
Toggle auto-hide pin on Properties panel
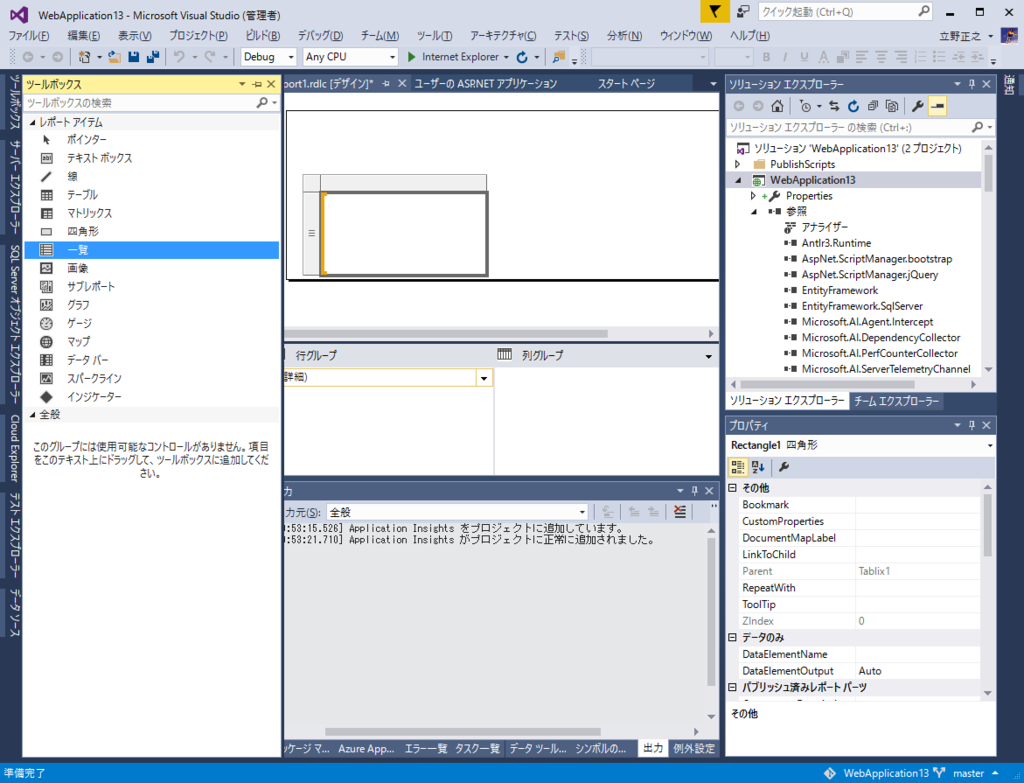click(971, 425)
